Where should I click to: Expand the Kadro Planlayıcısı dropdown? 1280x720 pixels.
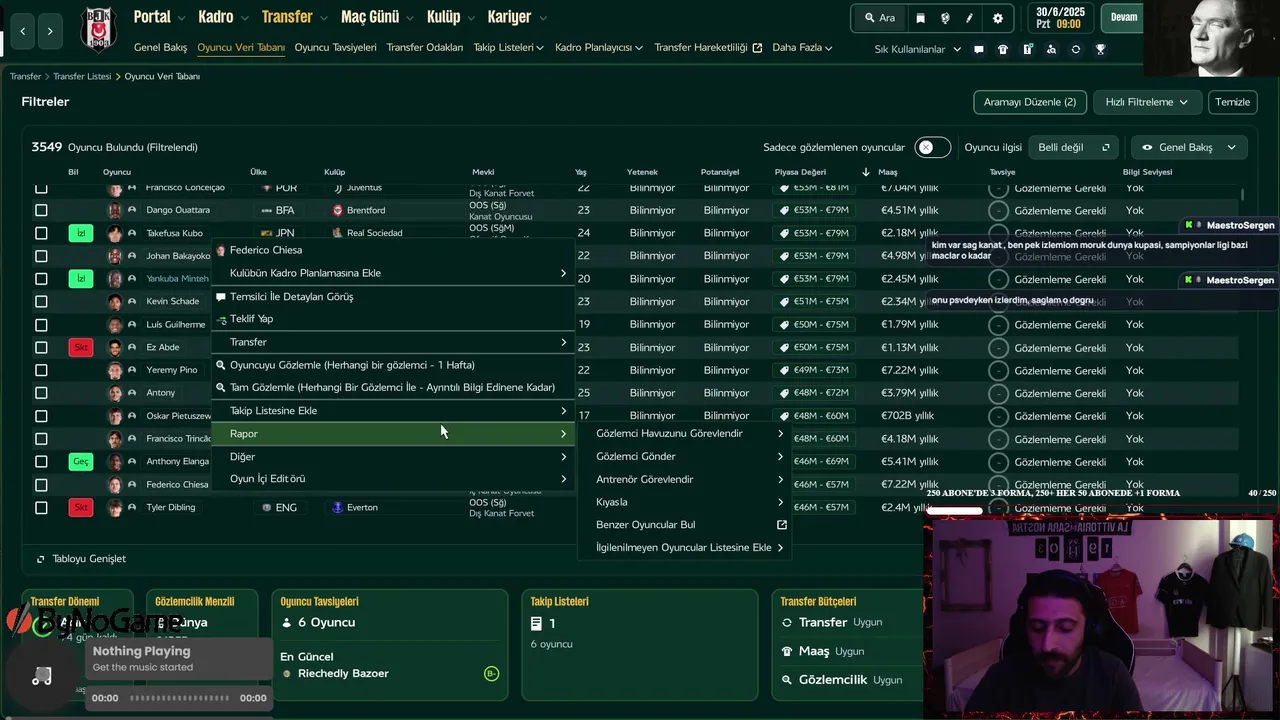(599, 47)
